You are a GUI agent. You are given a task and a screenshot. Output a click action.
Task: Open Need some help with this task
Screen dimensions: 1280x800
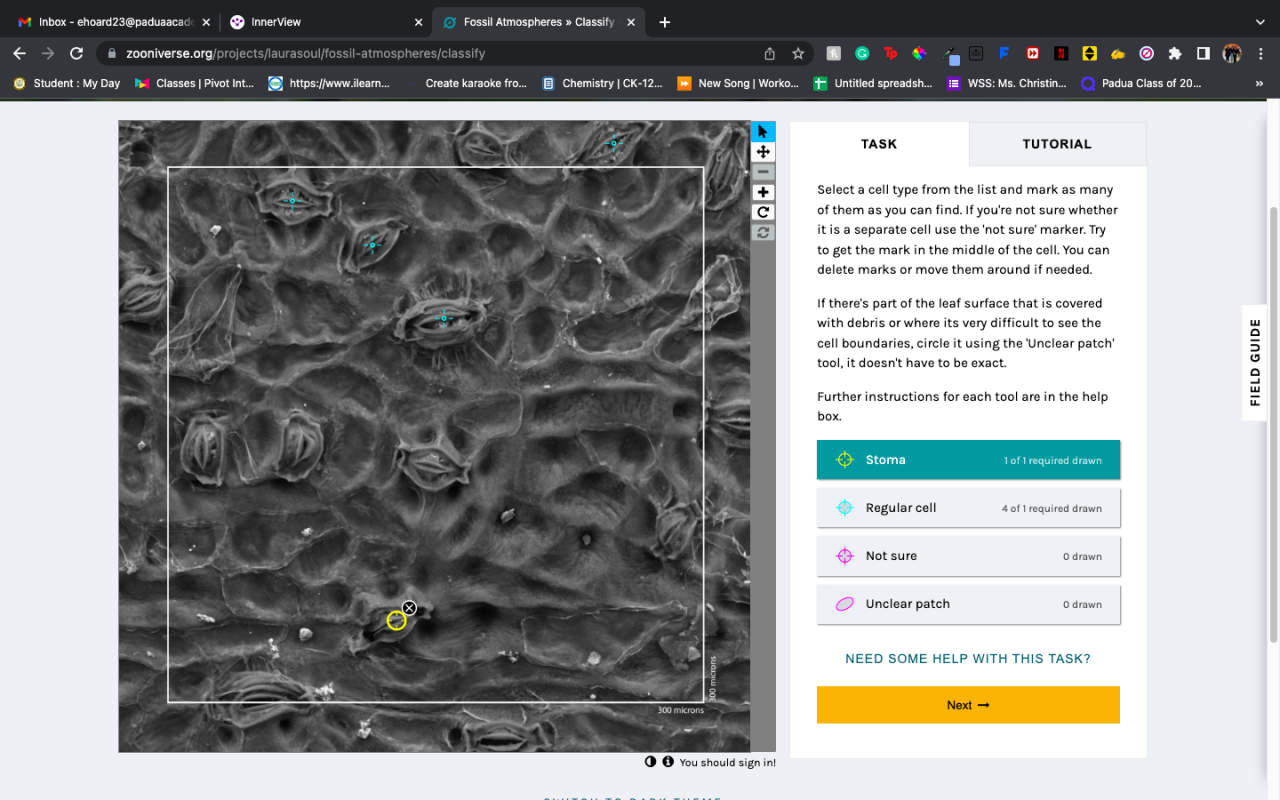(x=968, y=659)
